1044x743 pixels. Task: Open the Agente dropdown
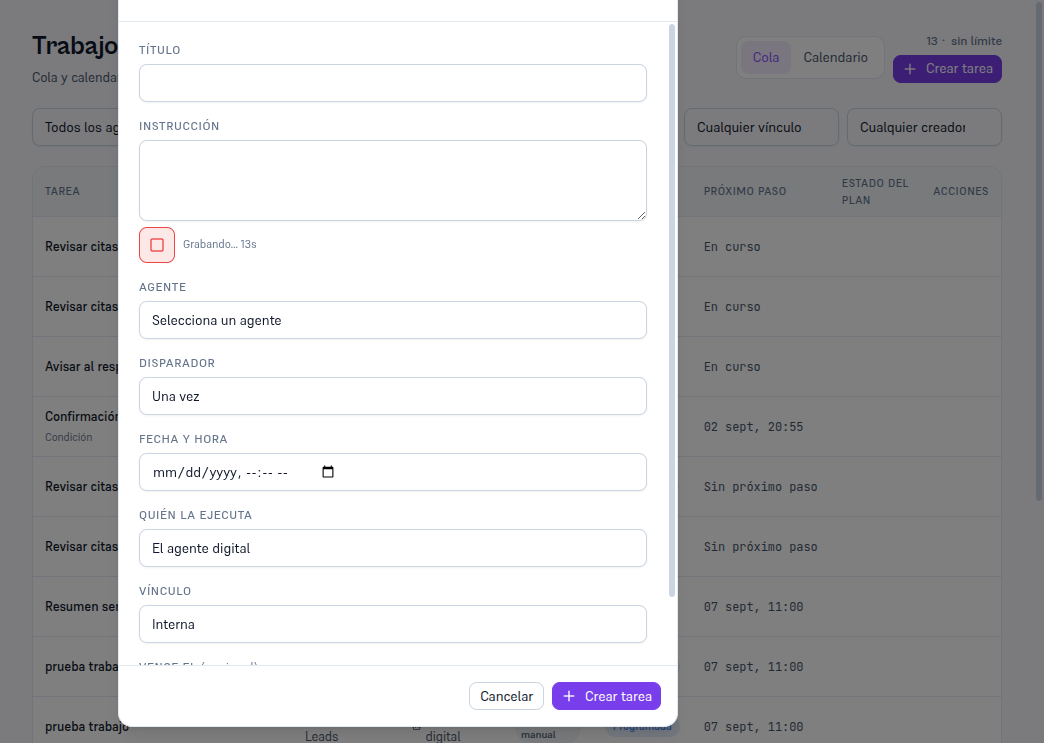pyautogui.click(x=393, y=320)
